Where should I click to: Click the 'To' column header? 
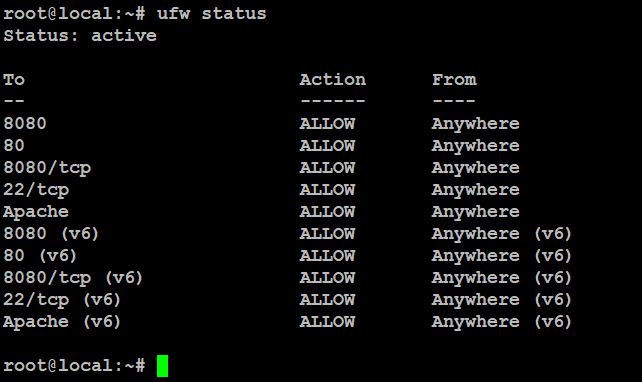[14, 79]
